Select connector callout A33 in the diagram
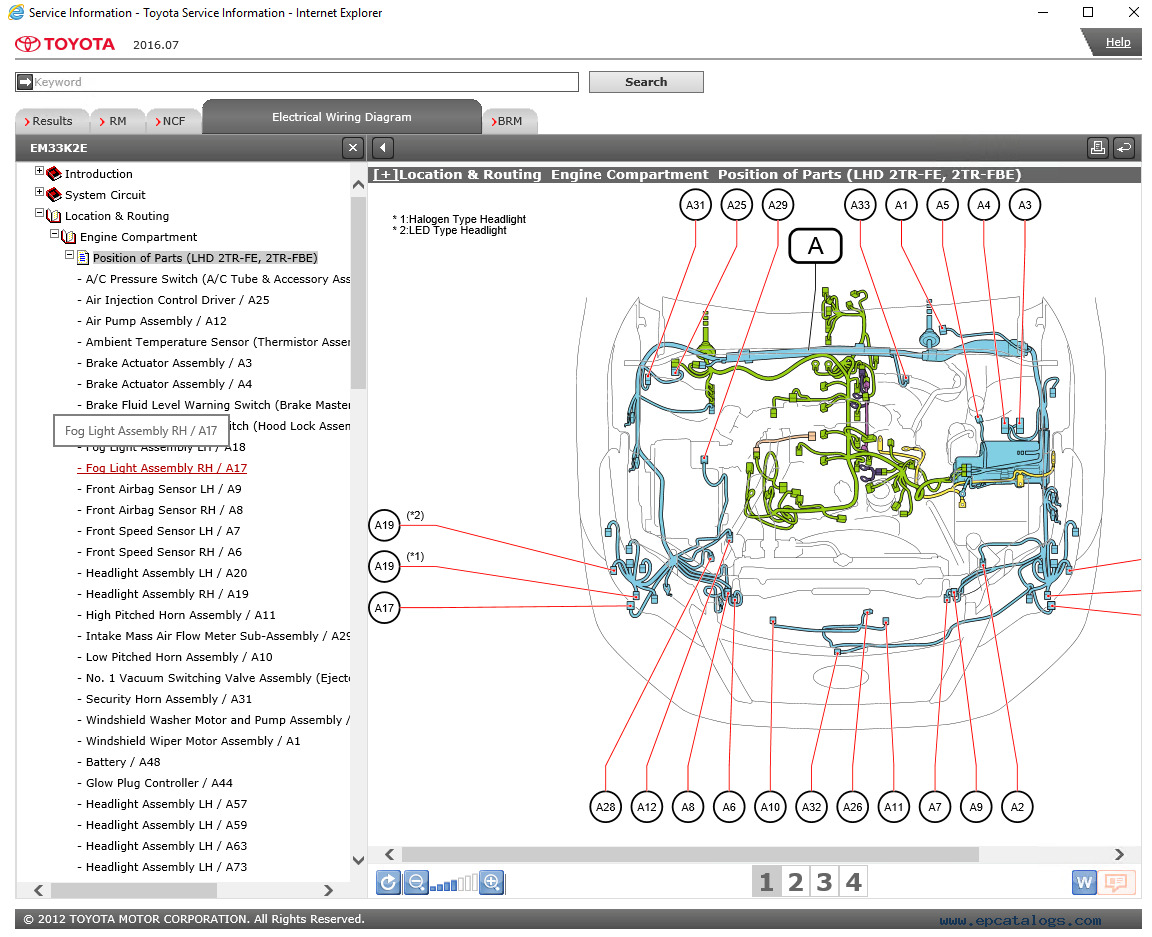The image size is (1152, 937). coord(860,205)
